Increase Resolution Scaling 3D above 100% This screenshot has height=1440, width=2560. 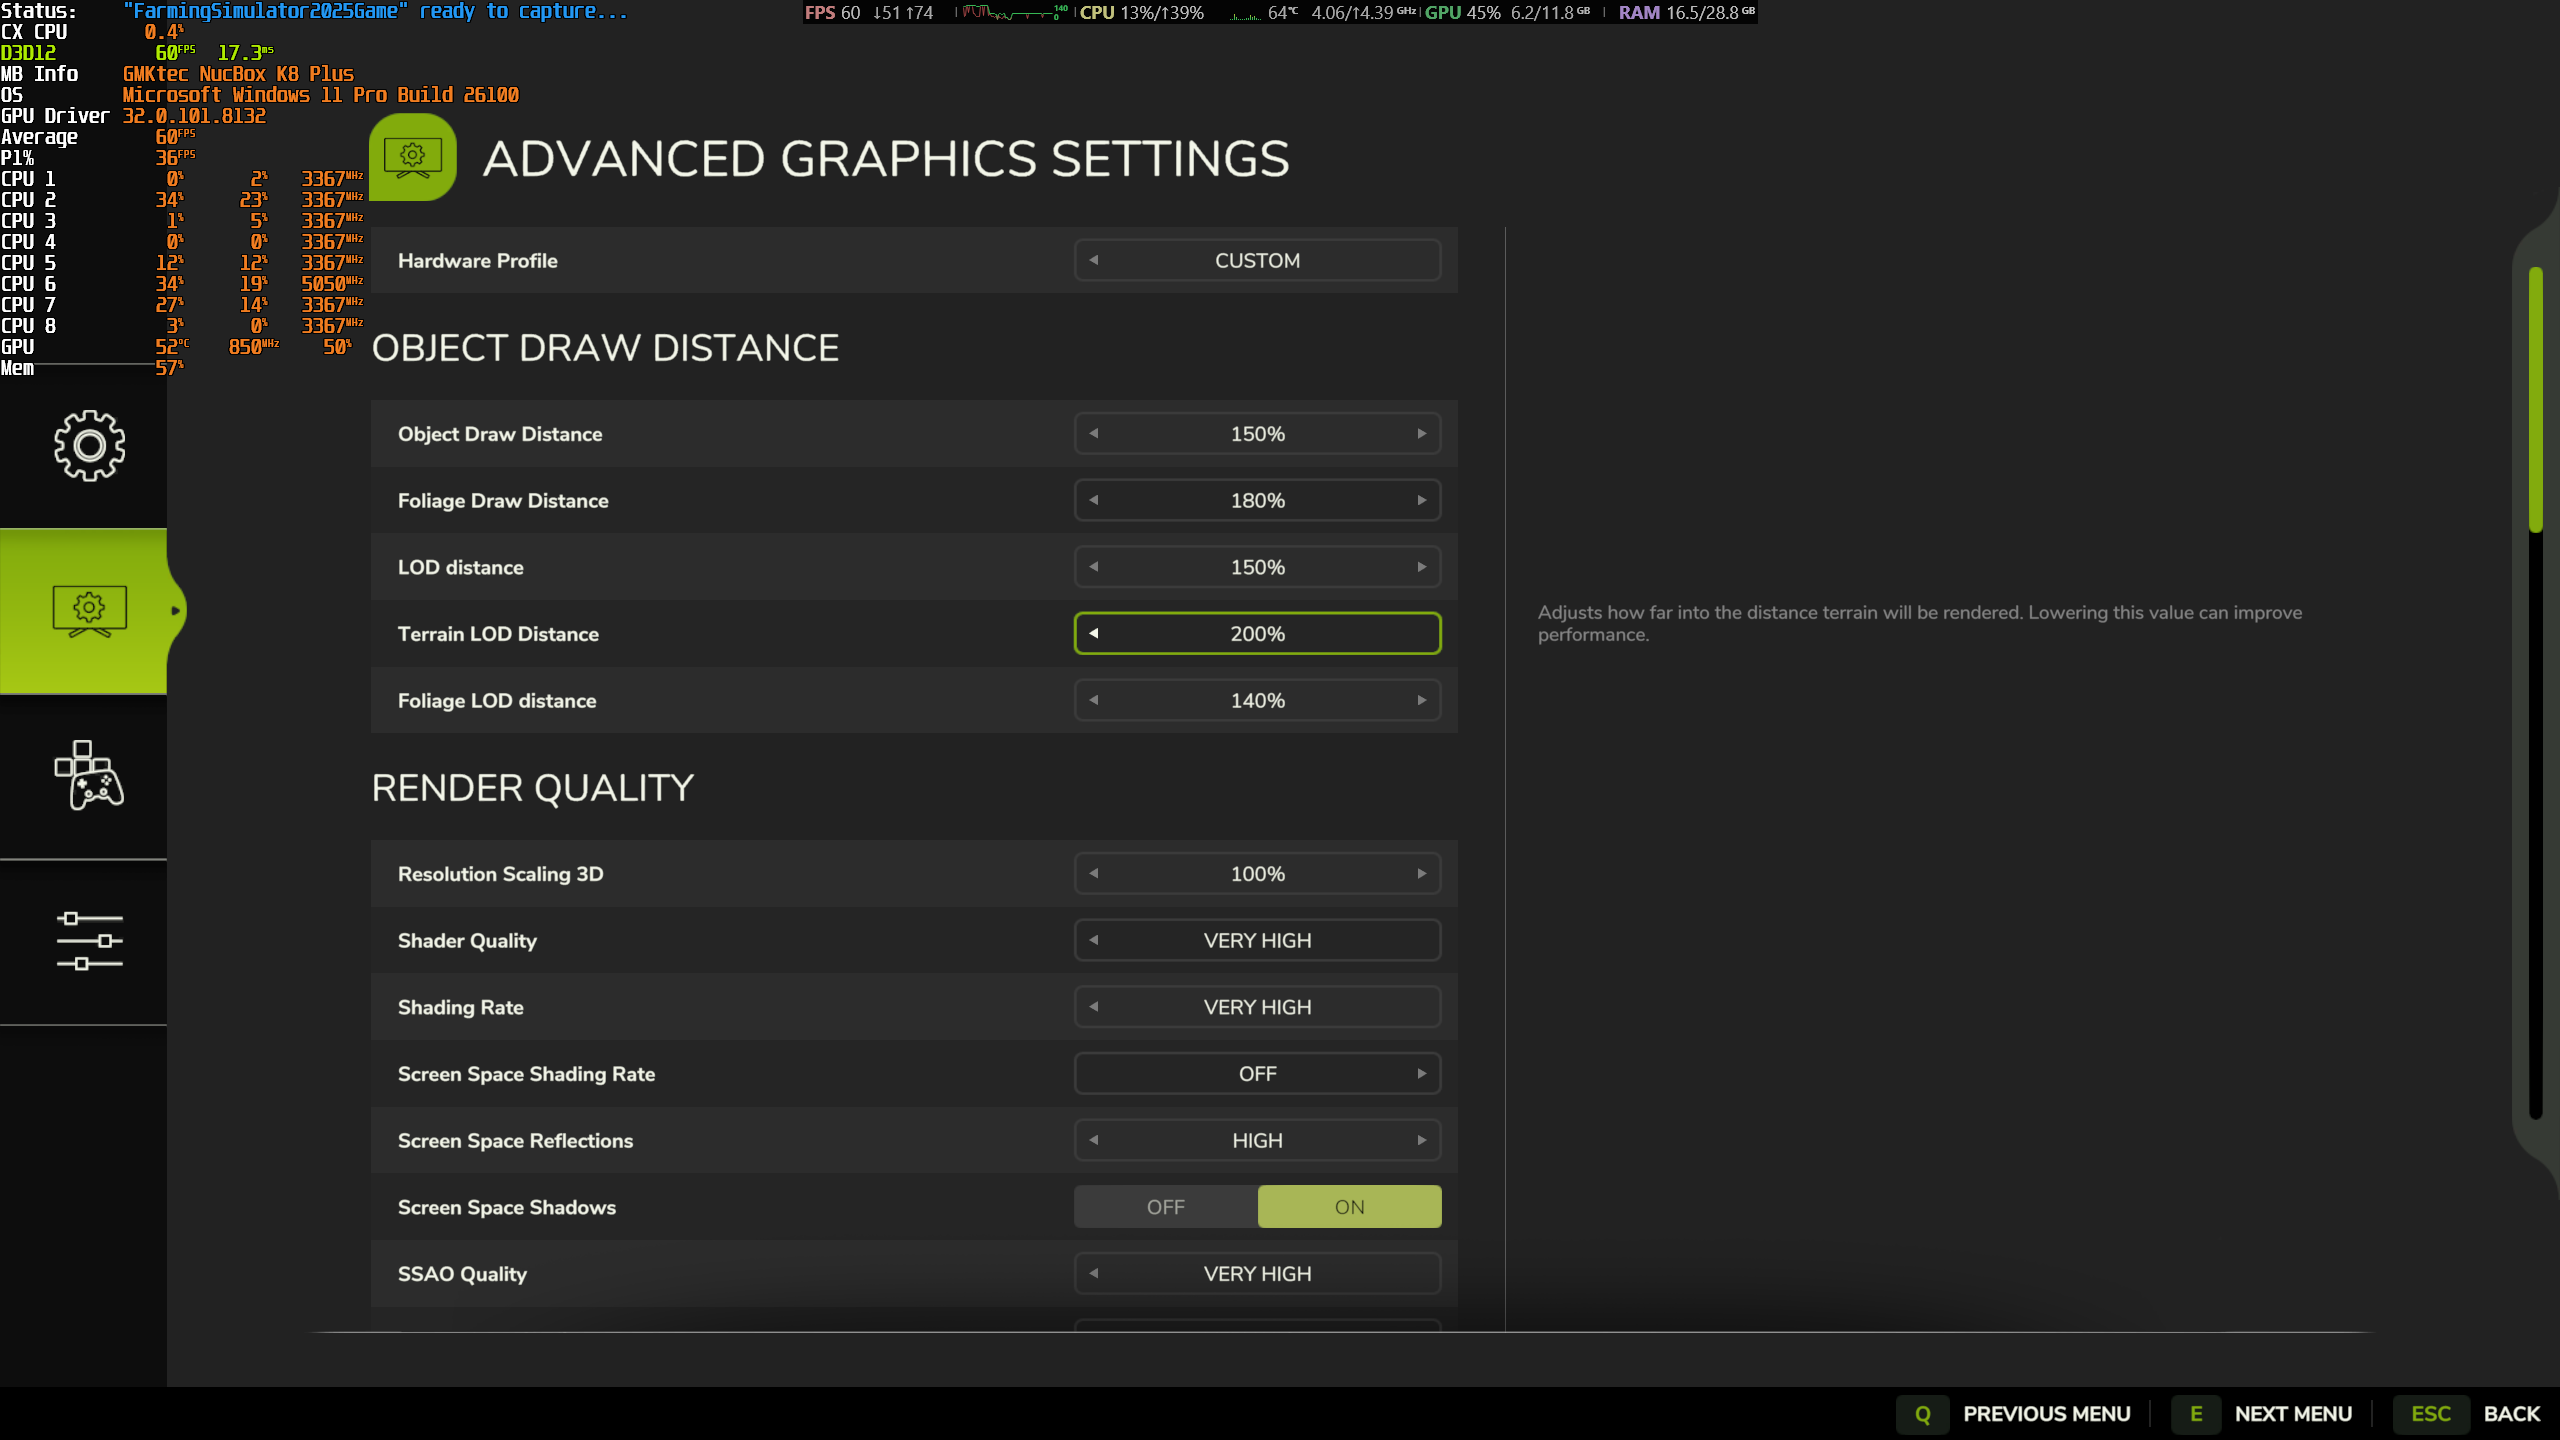pos(1421,874)
